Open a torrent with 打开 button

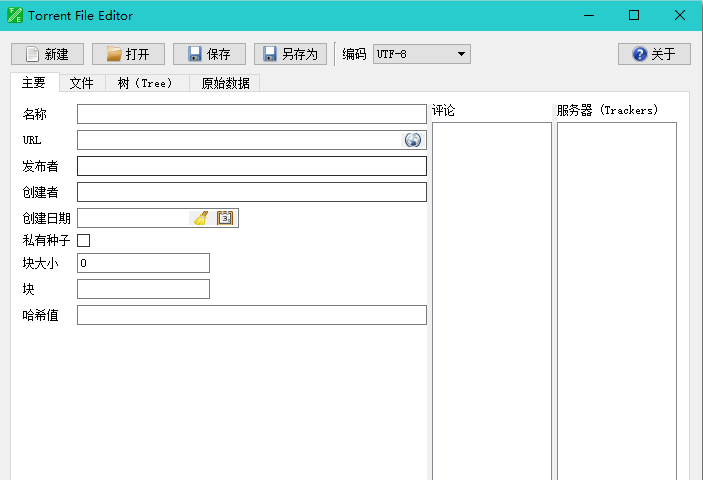(x=128, y=54)
